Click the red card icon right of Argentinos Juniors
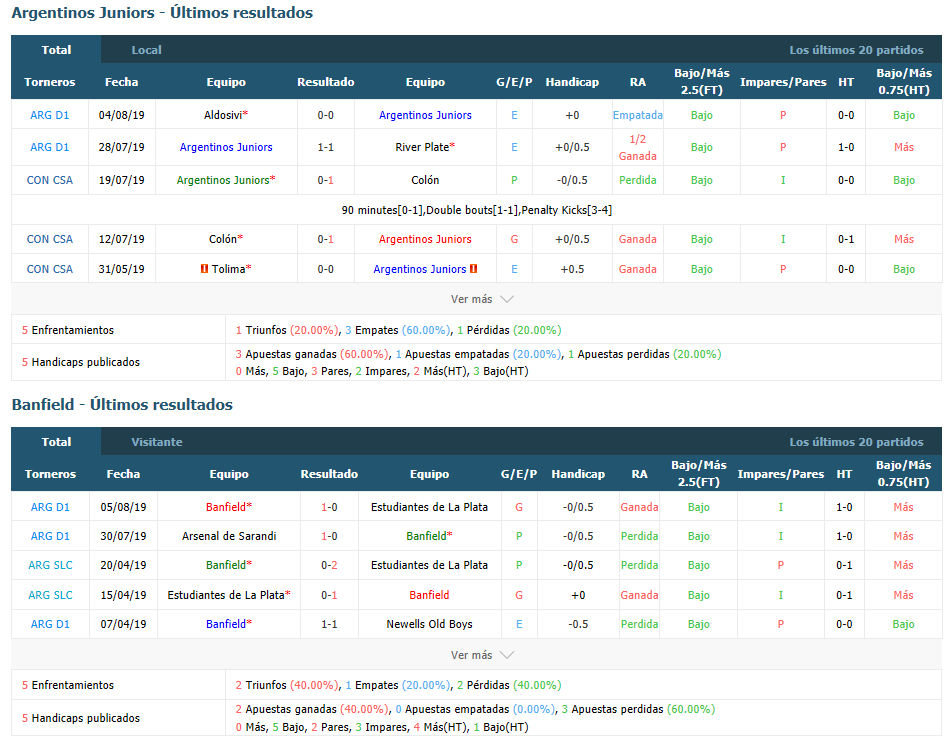This screenshot has height=743, width=950. (473, 268)
